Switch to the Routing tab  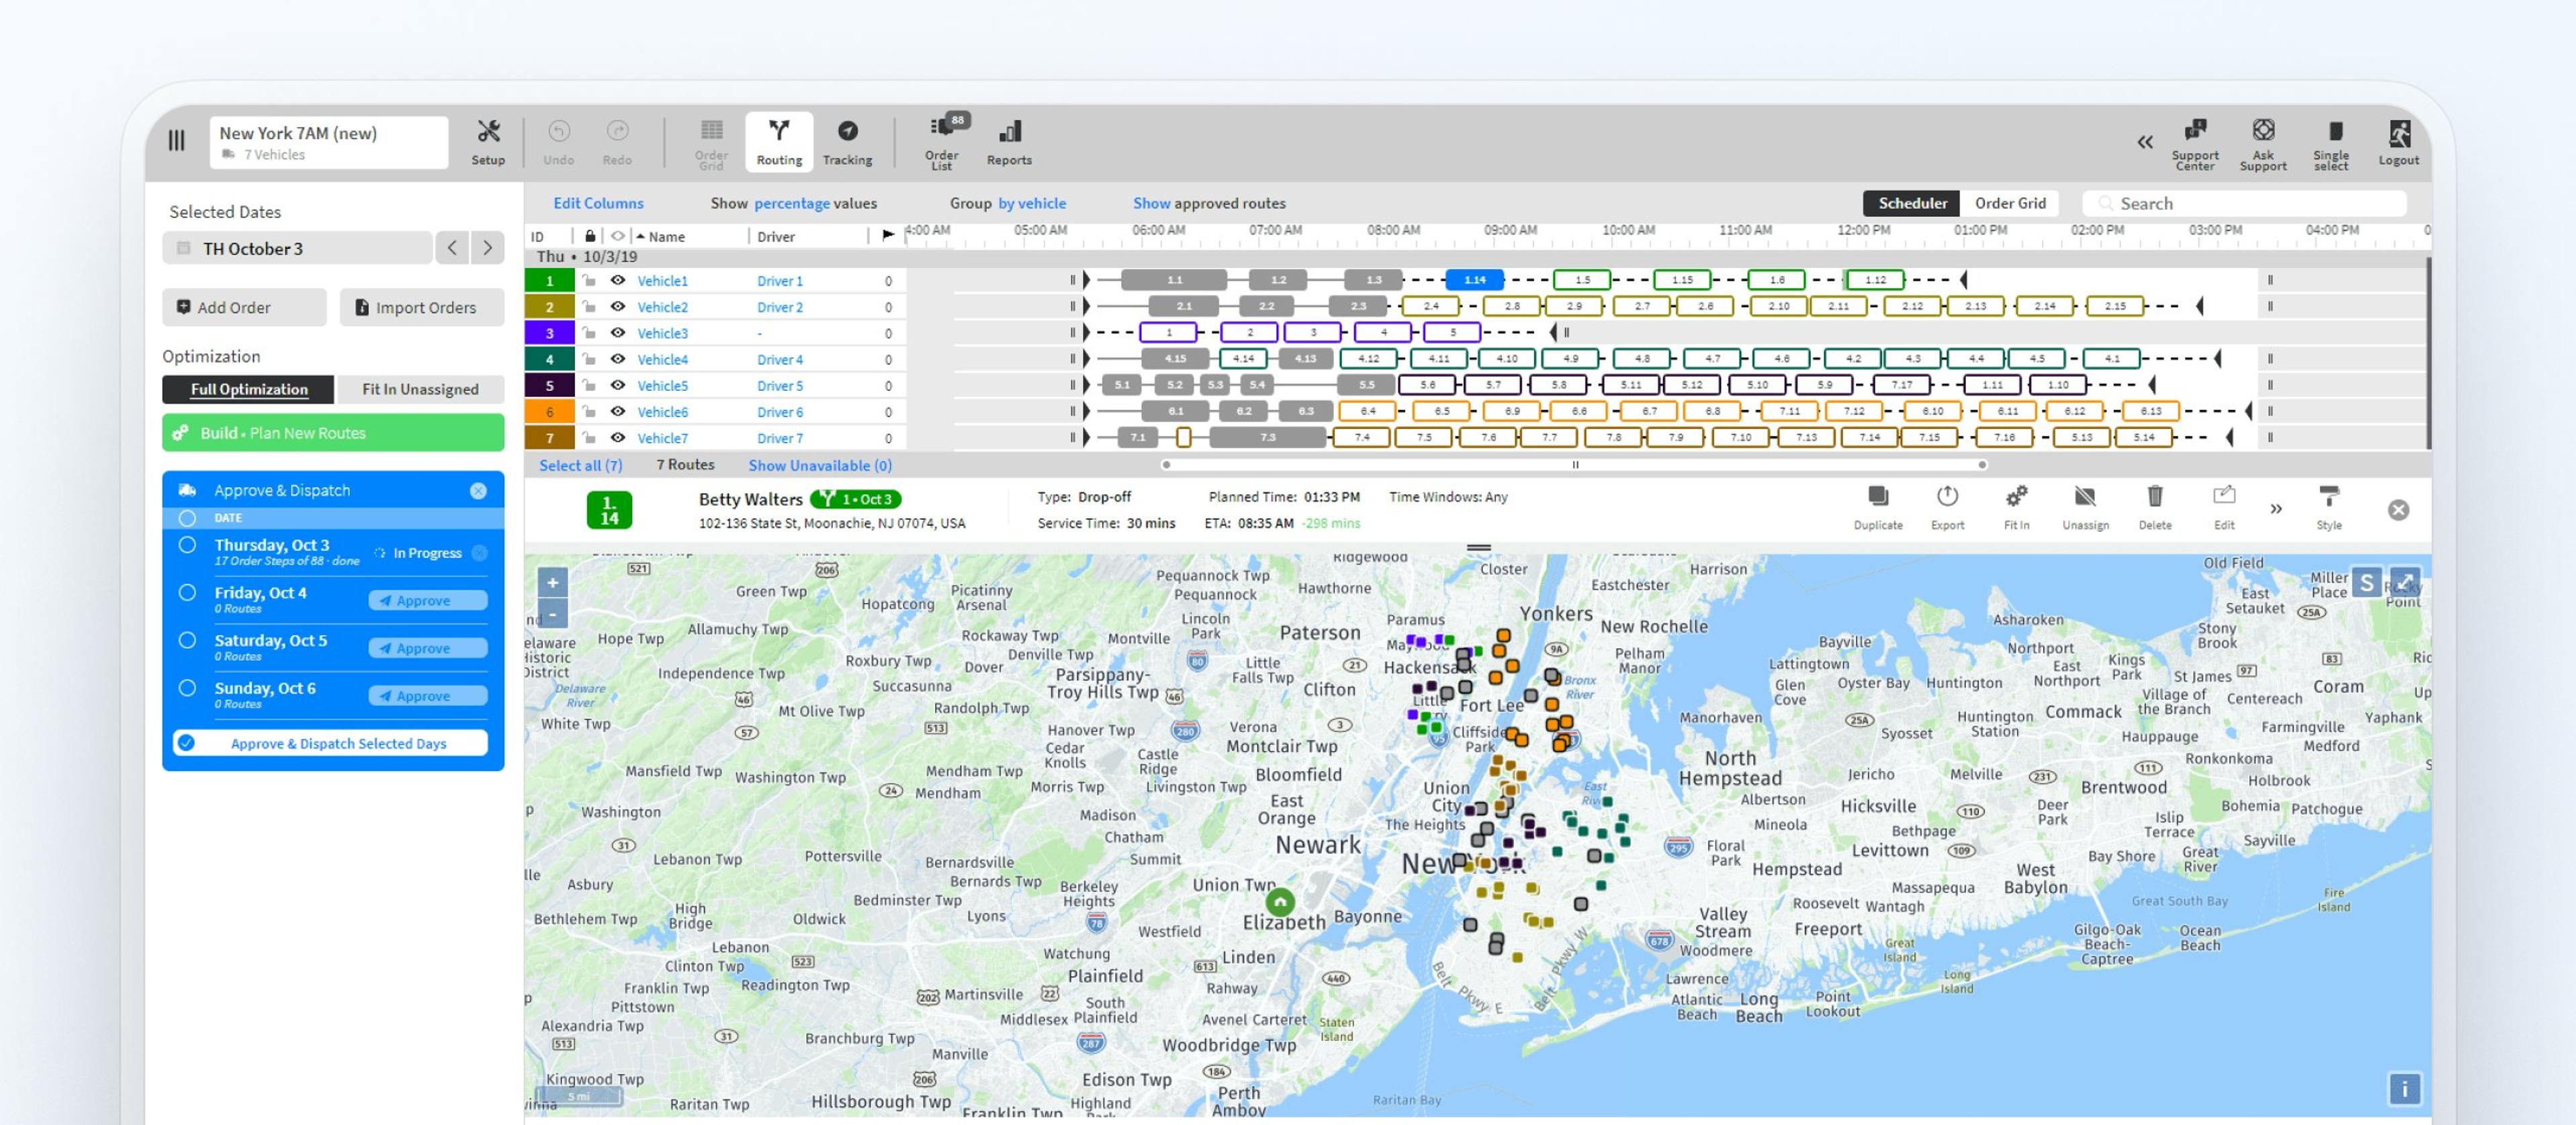(779, 142)
